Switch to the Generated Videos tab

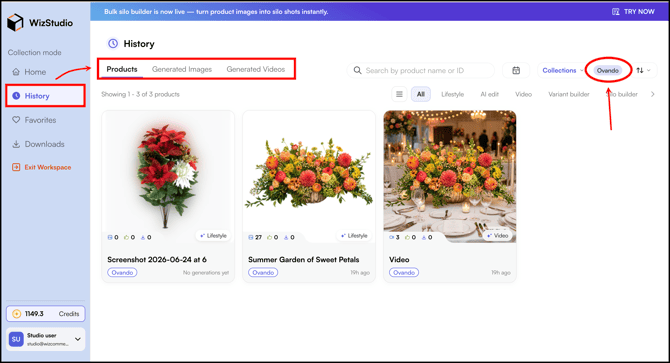tap(256, 69)
